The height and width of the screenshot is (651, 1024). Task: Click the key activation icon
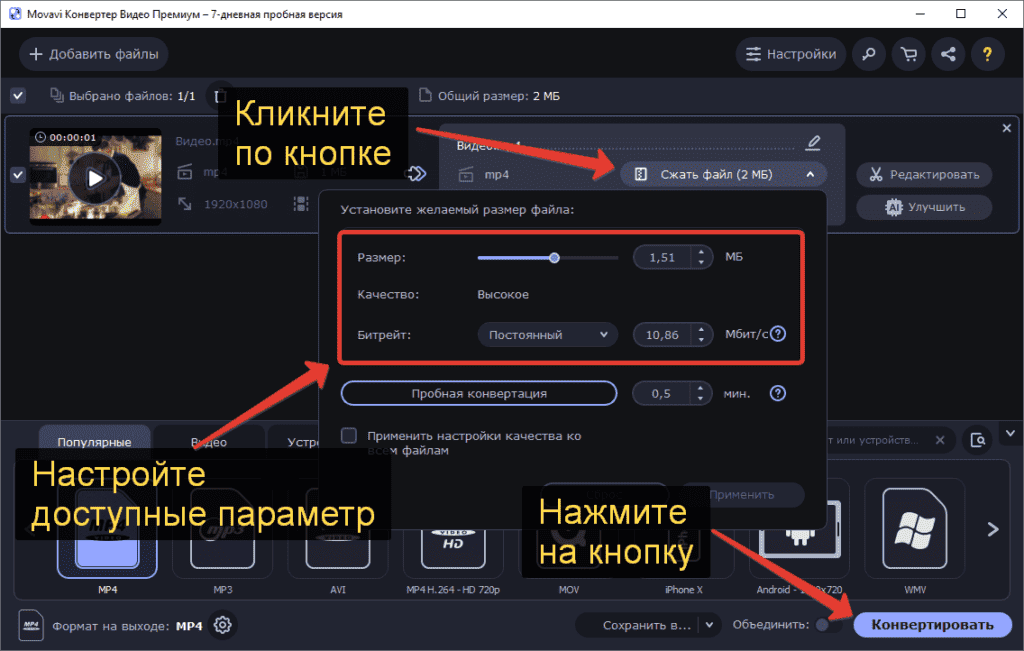(x=869, y=54)
